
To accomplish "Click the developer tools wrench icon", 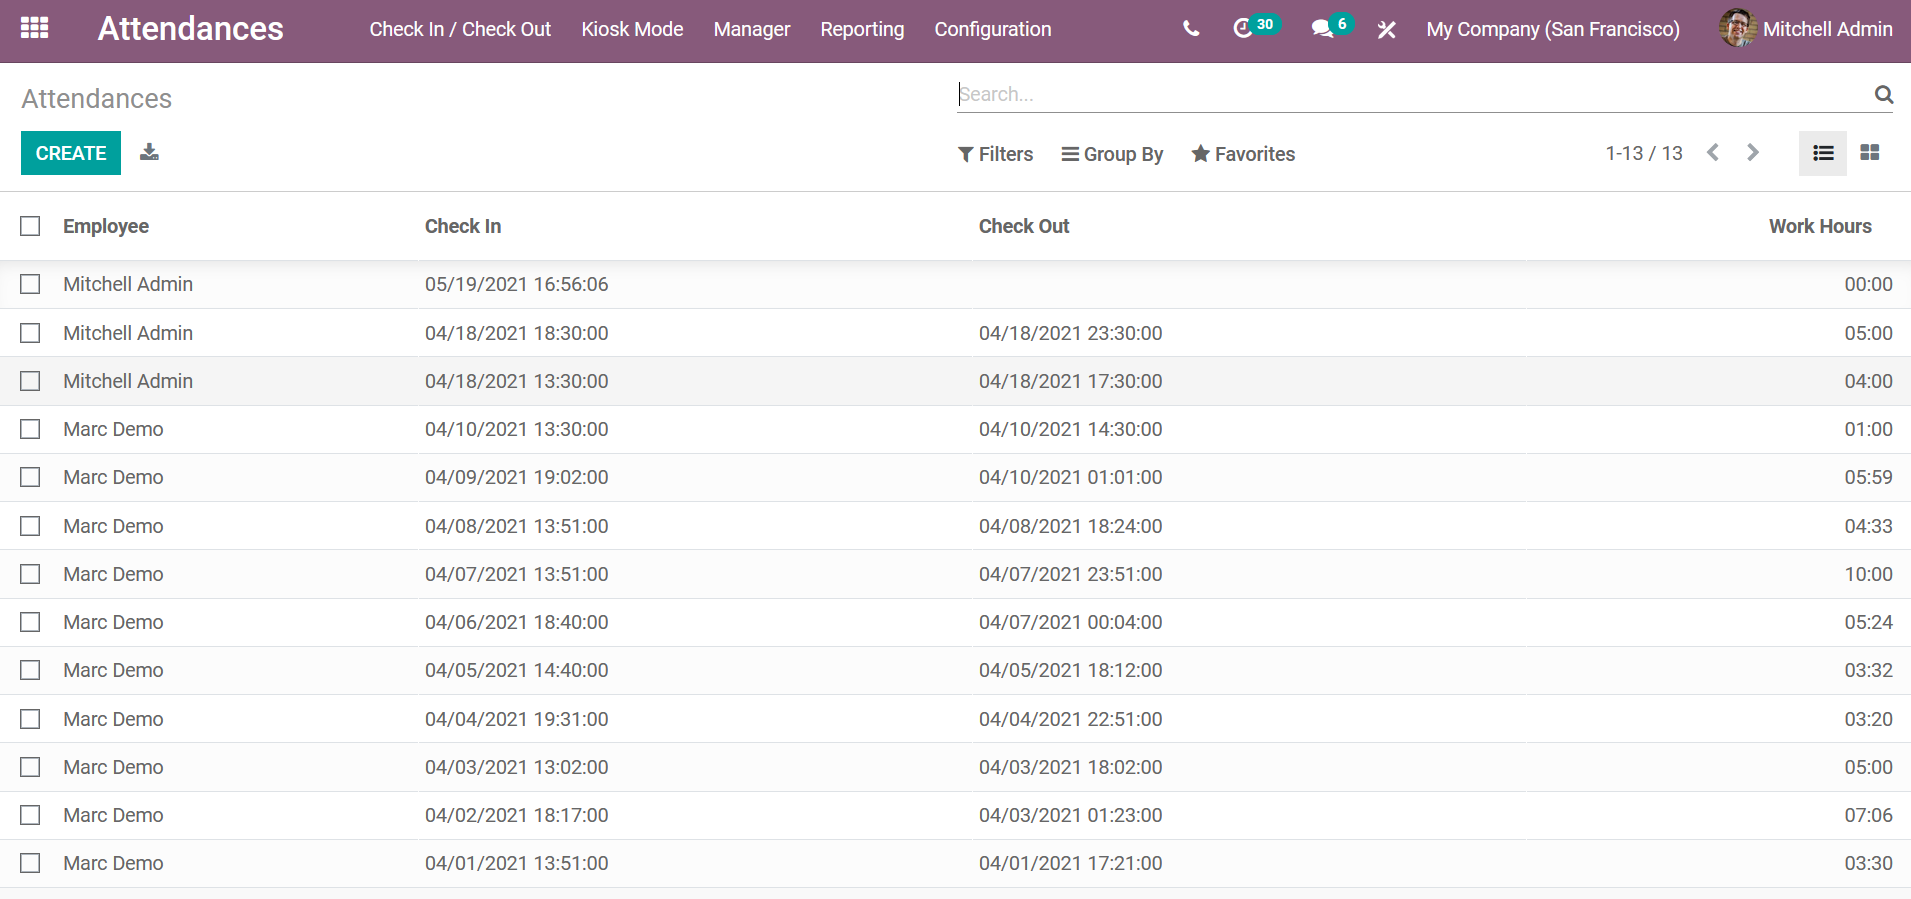I will pyautogui.click(x=1386, y=30).
